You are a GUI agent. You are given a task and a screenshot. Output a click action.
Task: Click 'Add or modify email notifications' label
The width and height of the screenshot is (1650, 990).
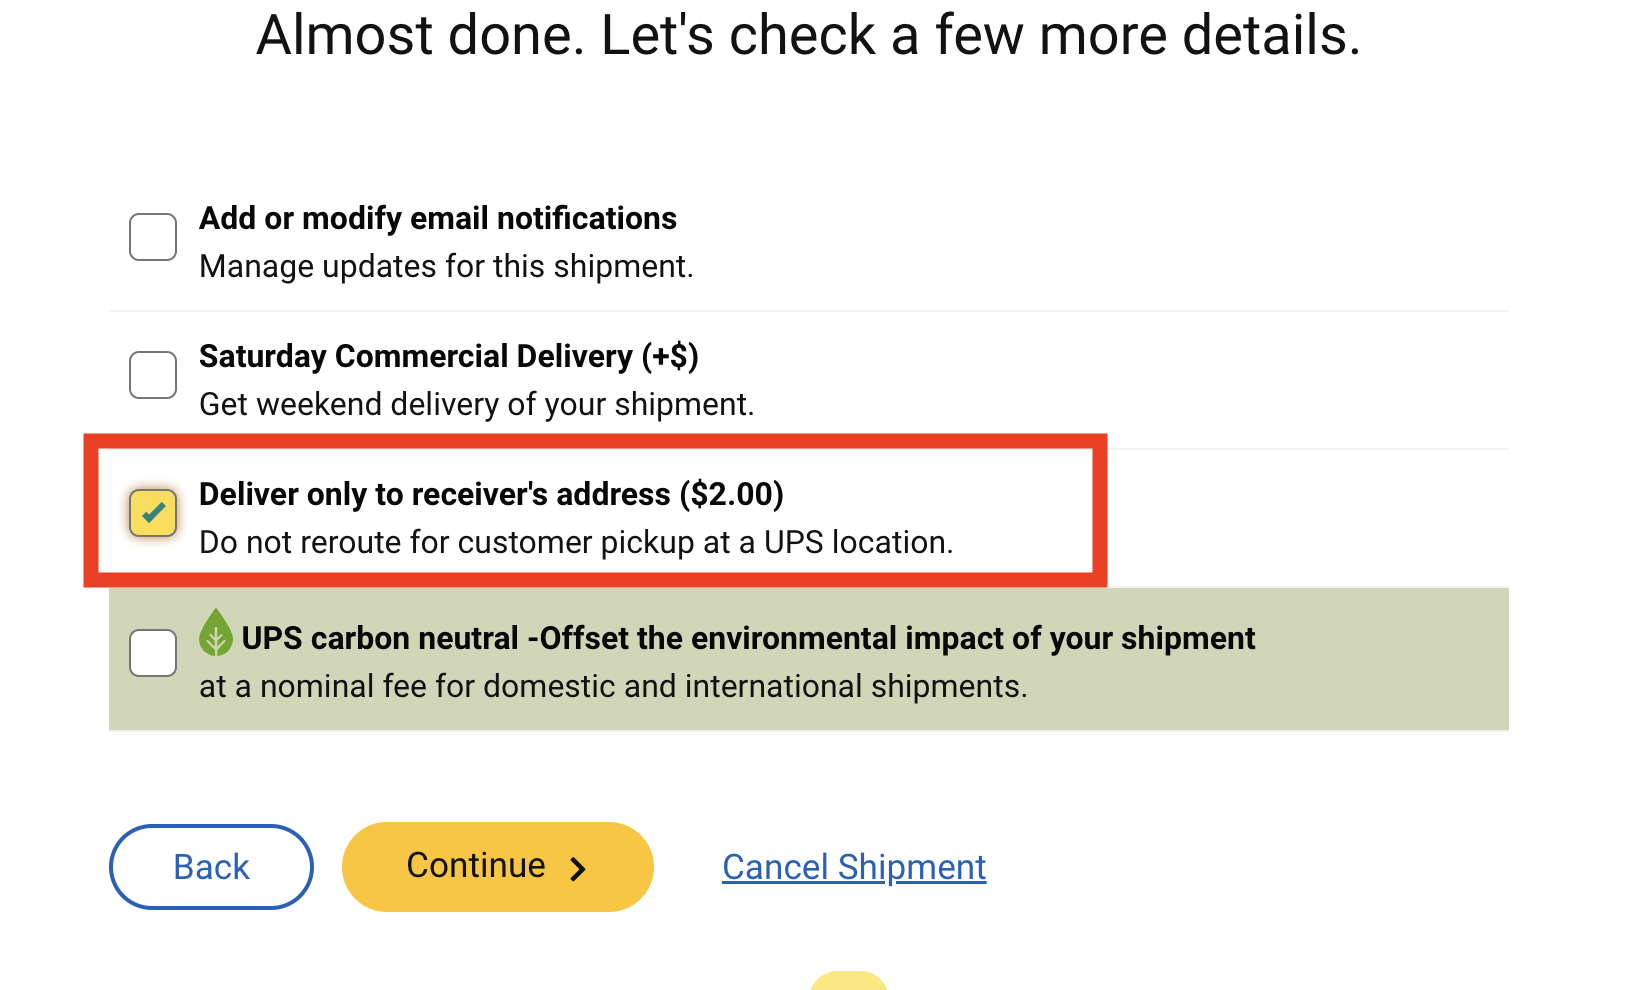click(x=437, y=218)
